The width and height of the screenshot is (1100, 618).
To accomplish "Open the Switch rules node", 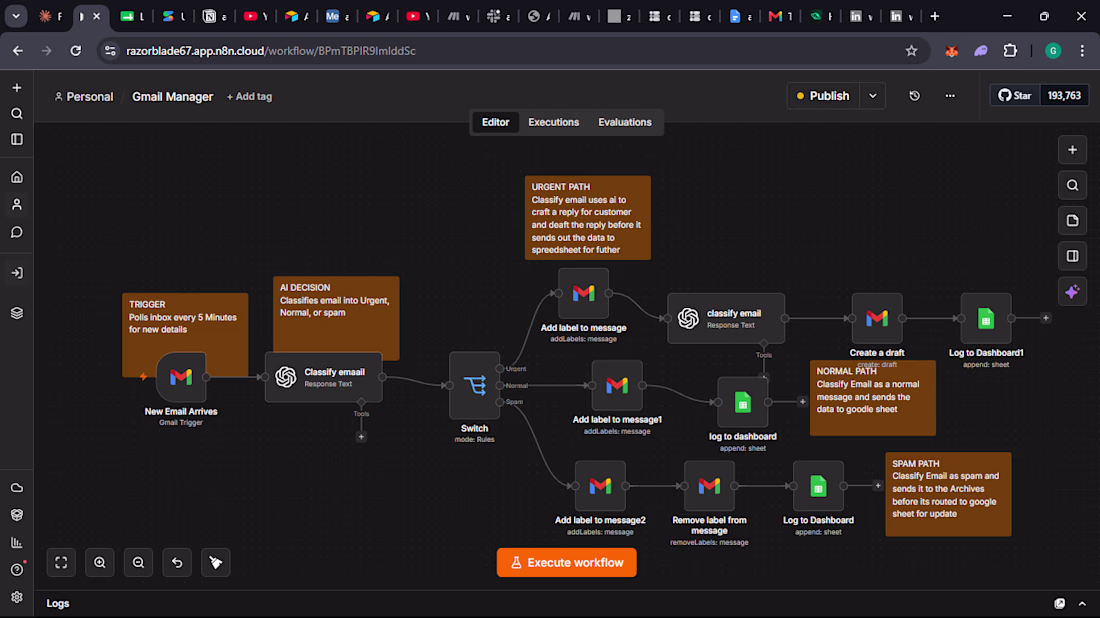I will pyautogui.click(x=474, y=385).
